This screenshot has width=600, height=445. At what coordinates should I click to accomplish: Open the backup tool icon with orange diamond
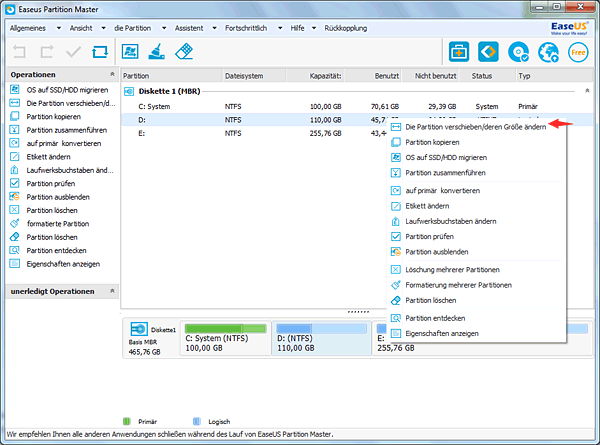tap(488, 52)
